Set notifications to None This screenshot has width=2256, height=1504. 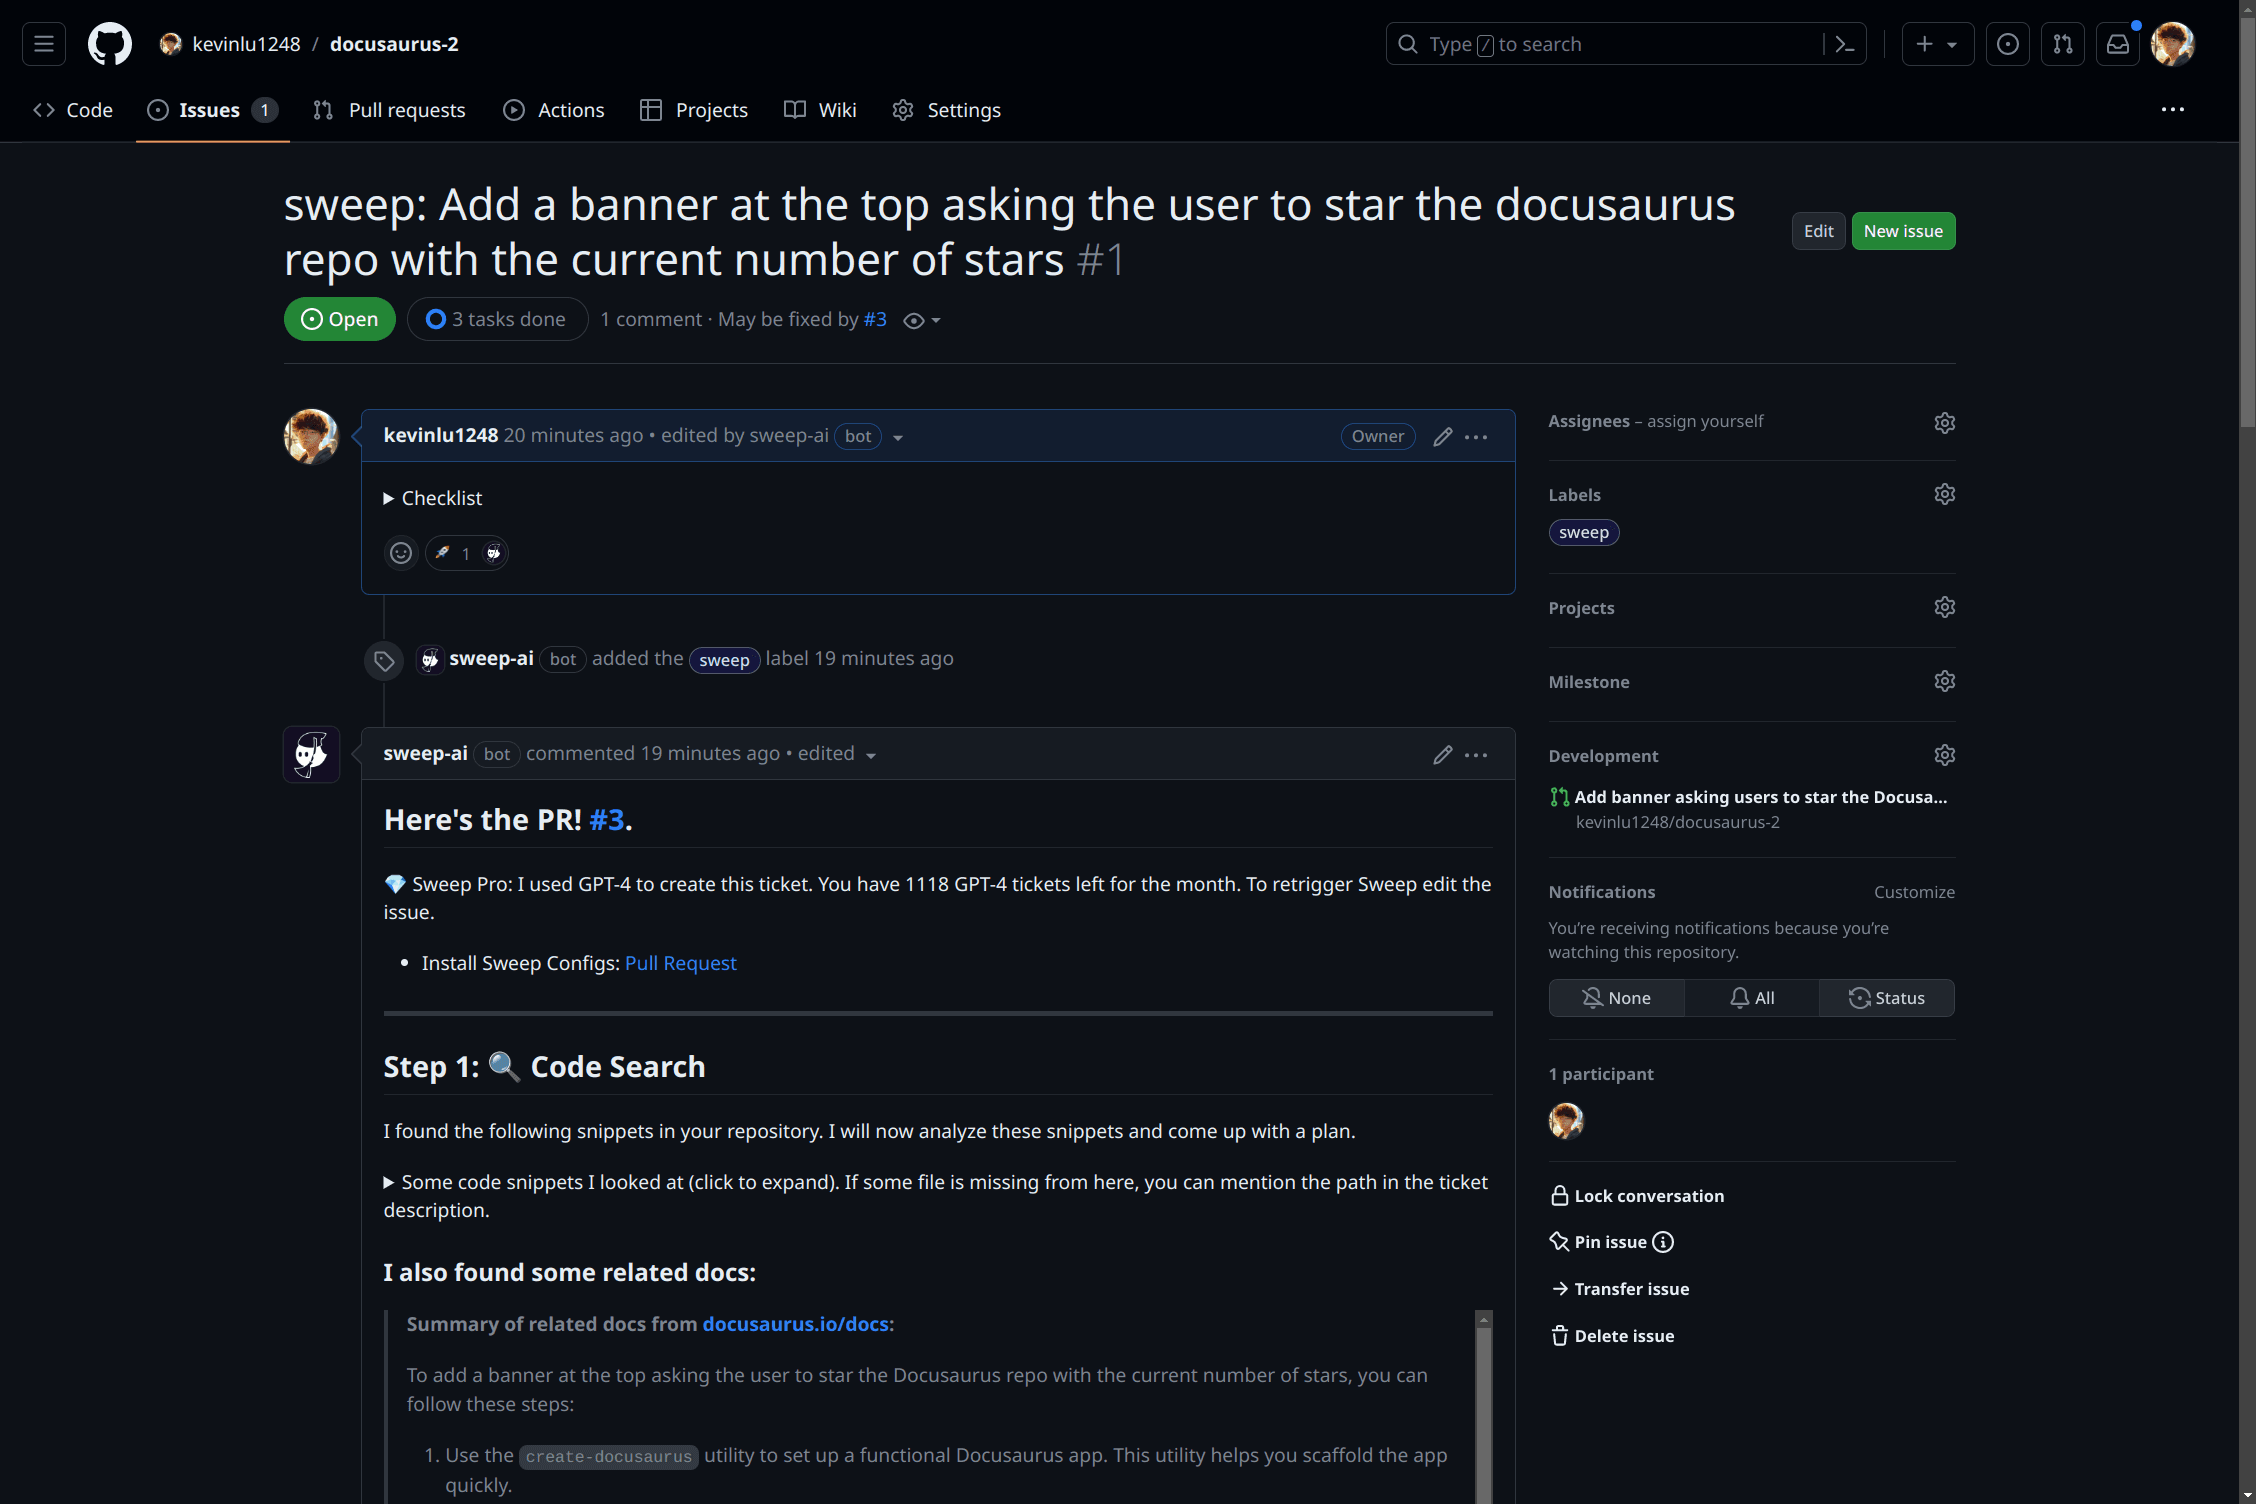(1616, 998)
